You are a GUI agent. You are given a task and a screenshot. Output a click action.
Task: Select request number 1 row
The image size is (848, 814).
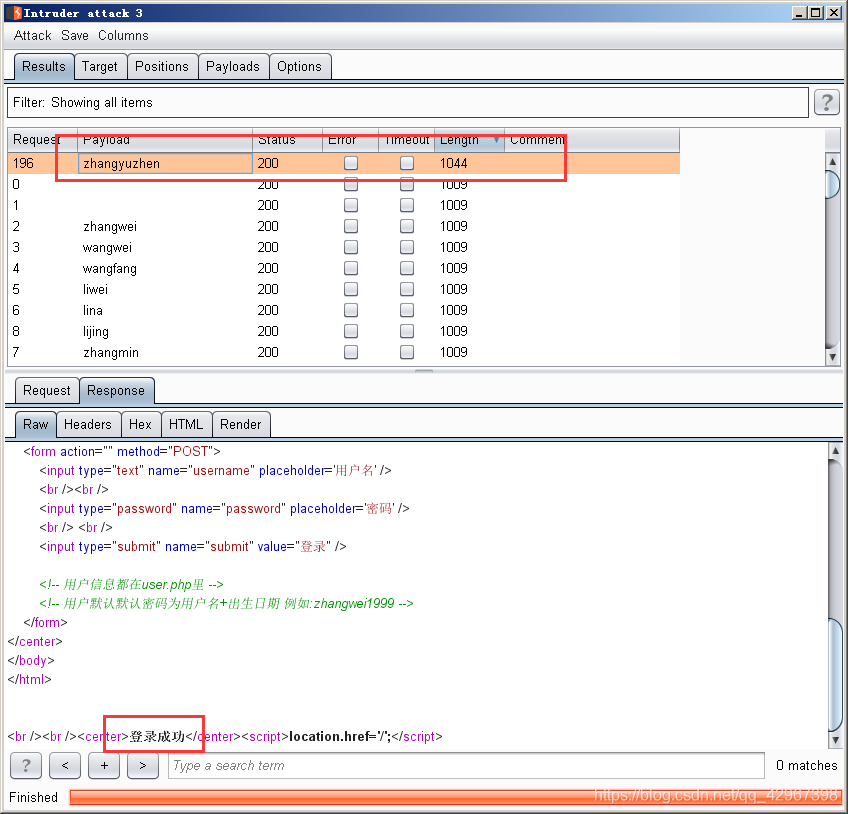point(343,205)
